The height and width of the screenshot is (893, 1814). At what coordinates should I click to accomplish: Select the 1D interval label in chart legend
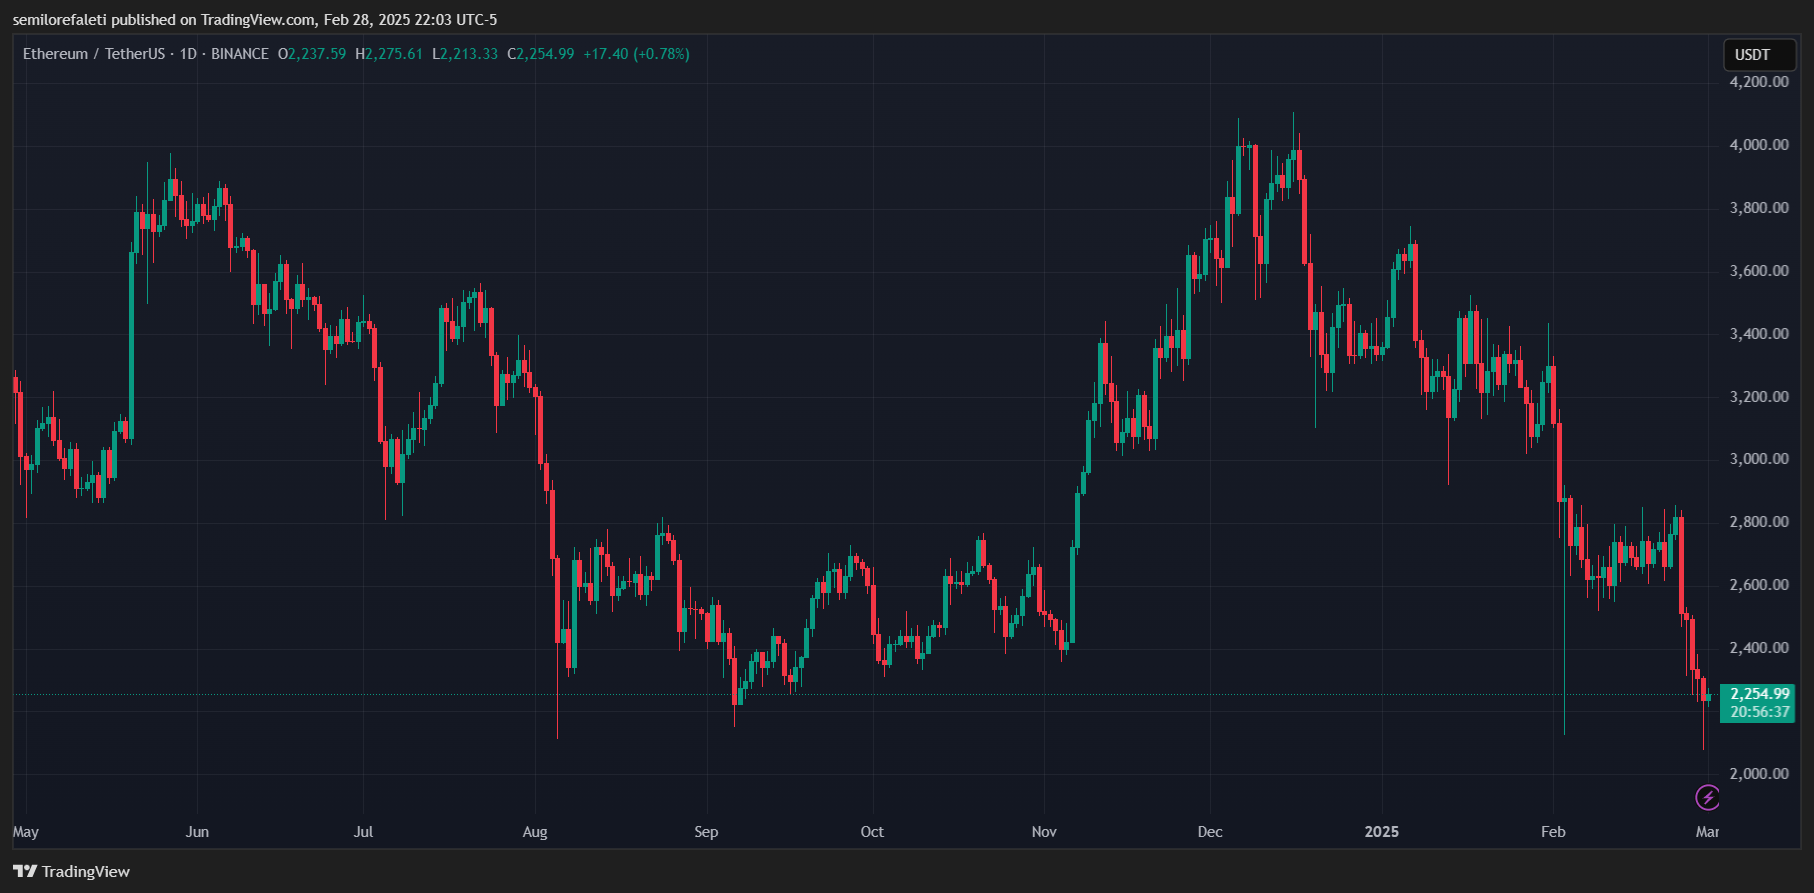pyautogui.click(x=188, y=54)
